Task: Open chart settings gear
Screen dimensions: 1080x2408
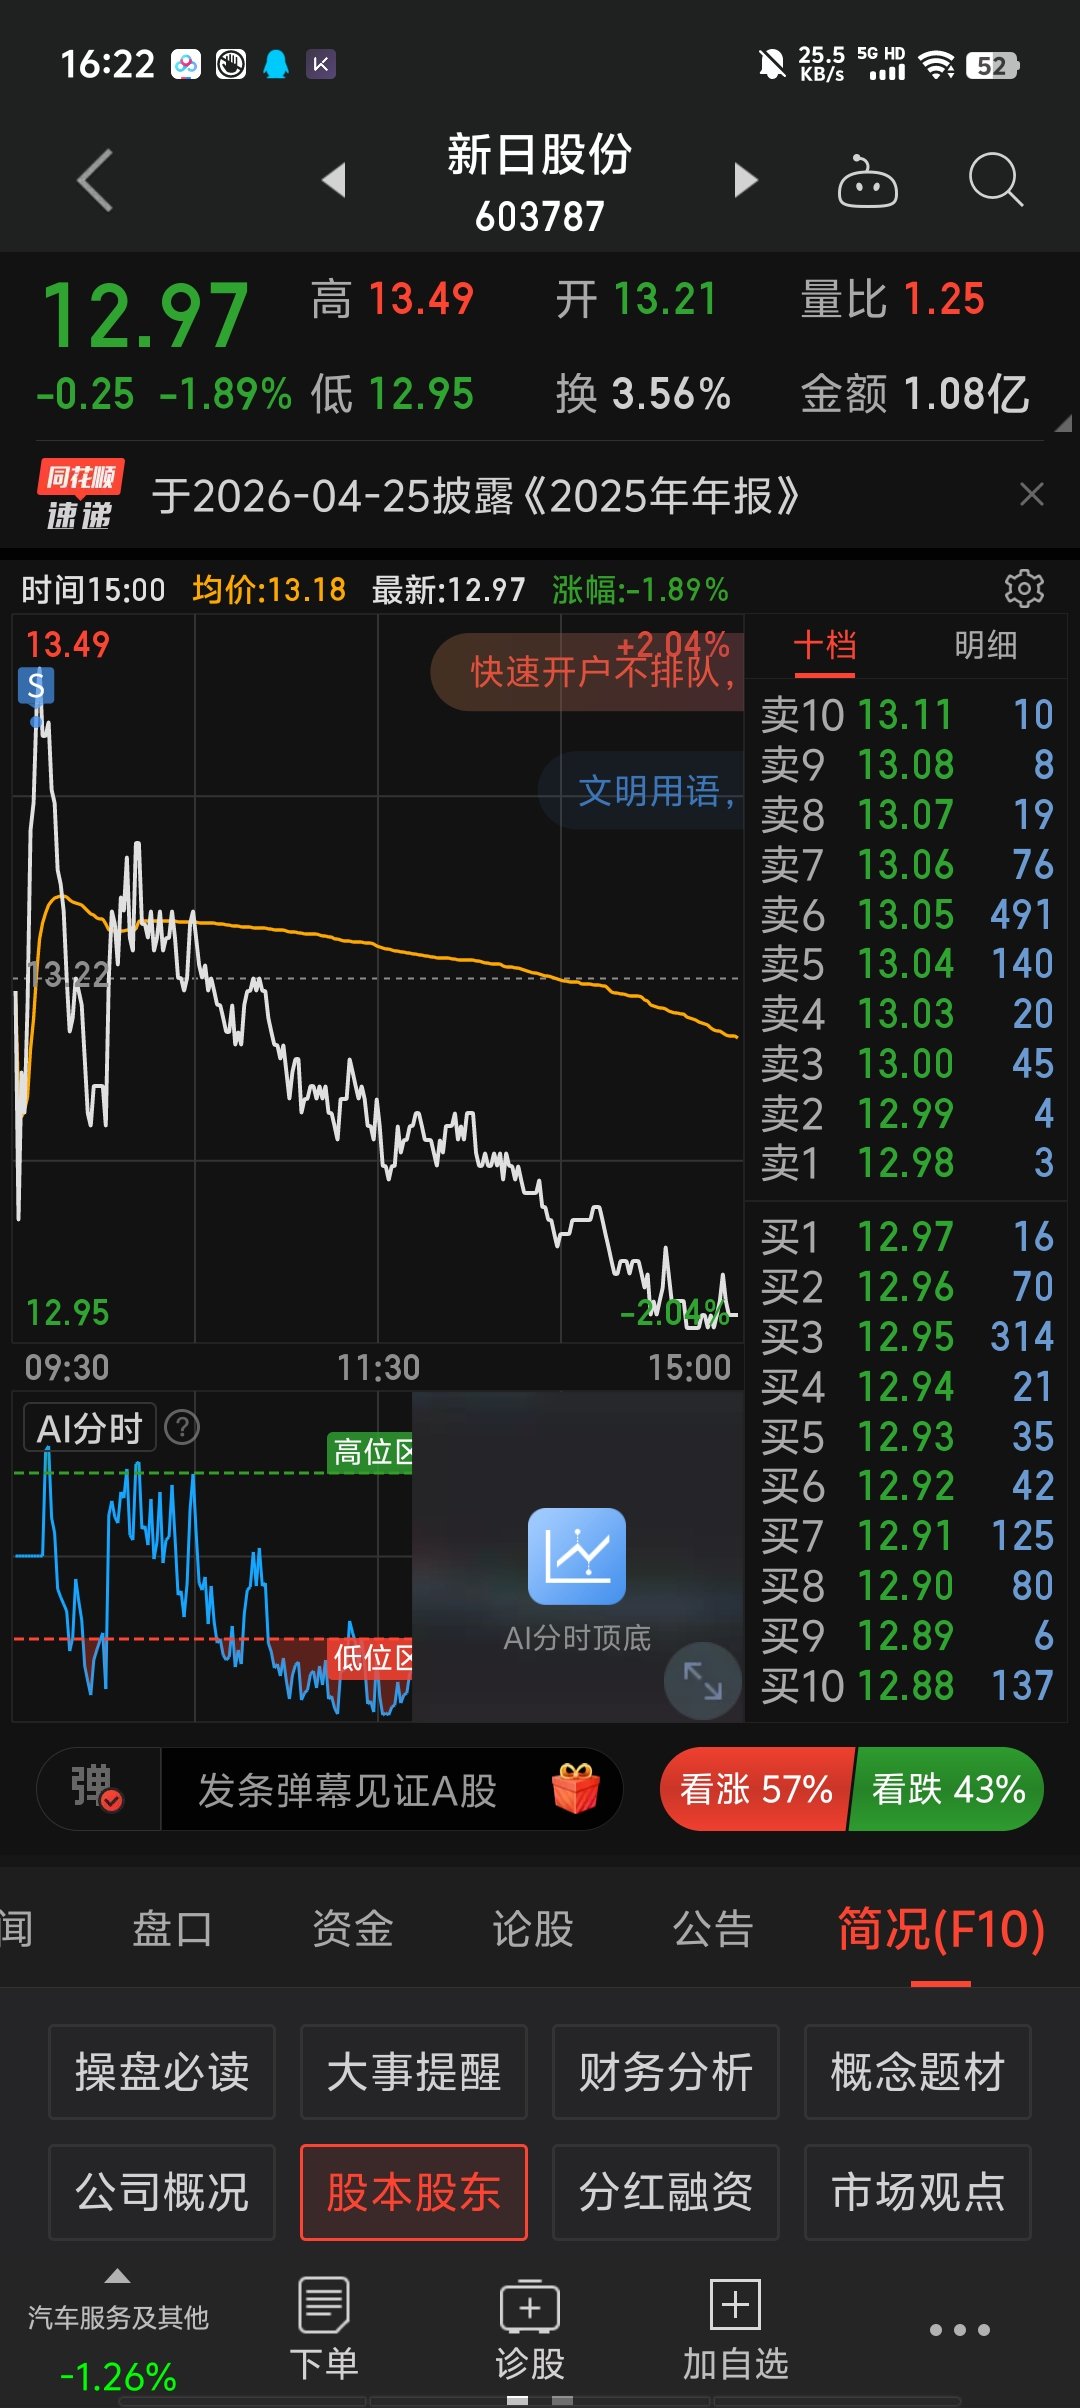Action: tap(1024, 589)
